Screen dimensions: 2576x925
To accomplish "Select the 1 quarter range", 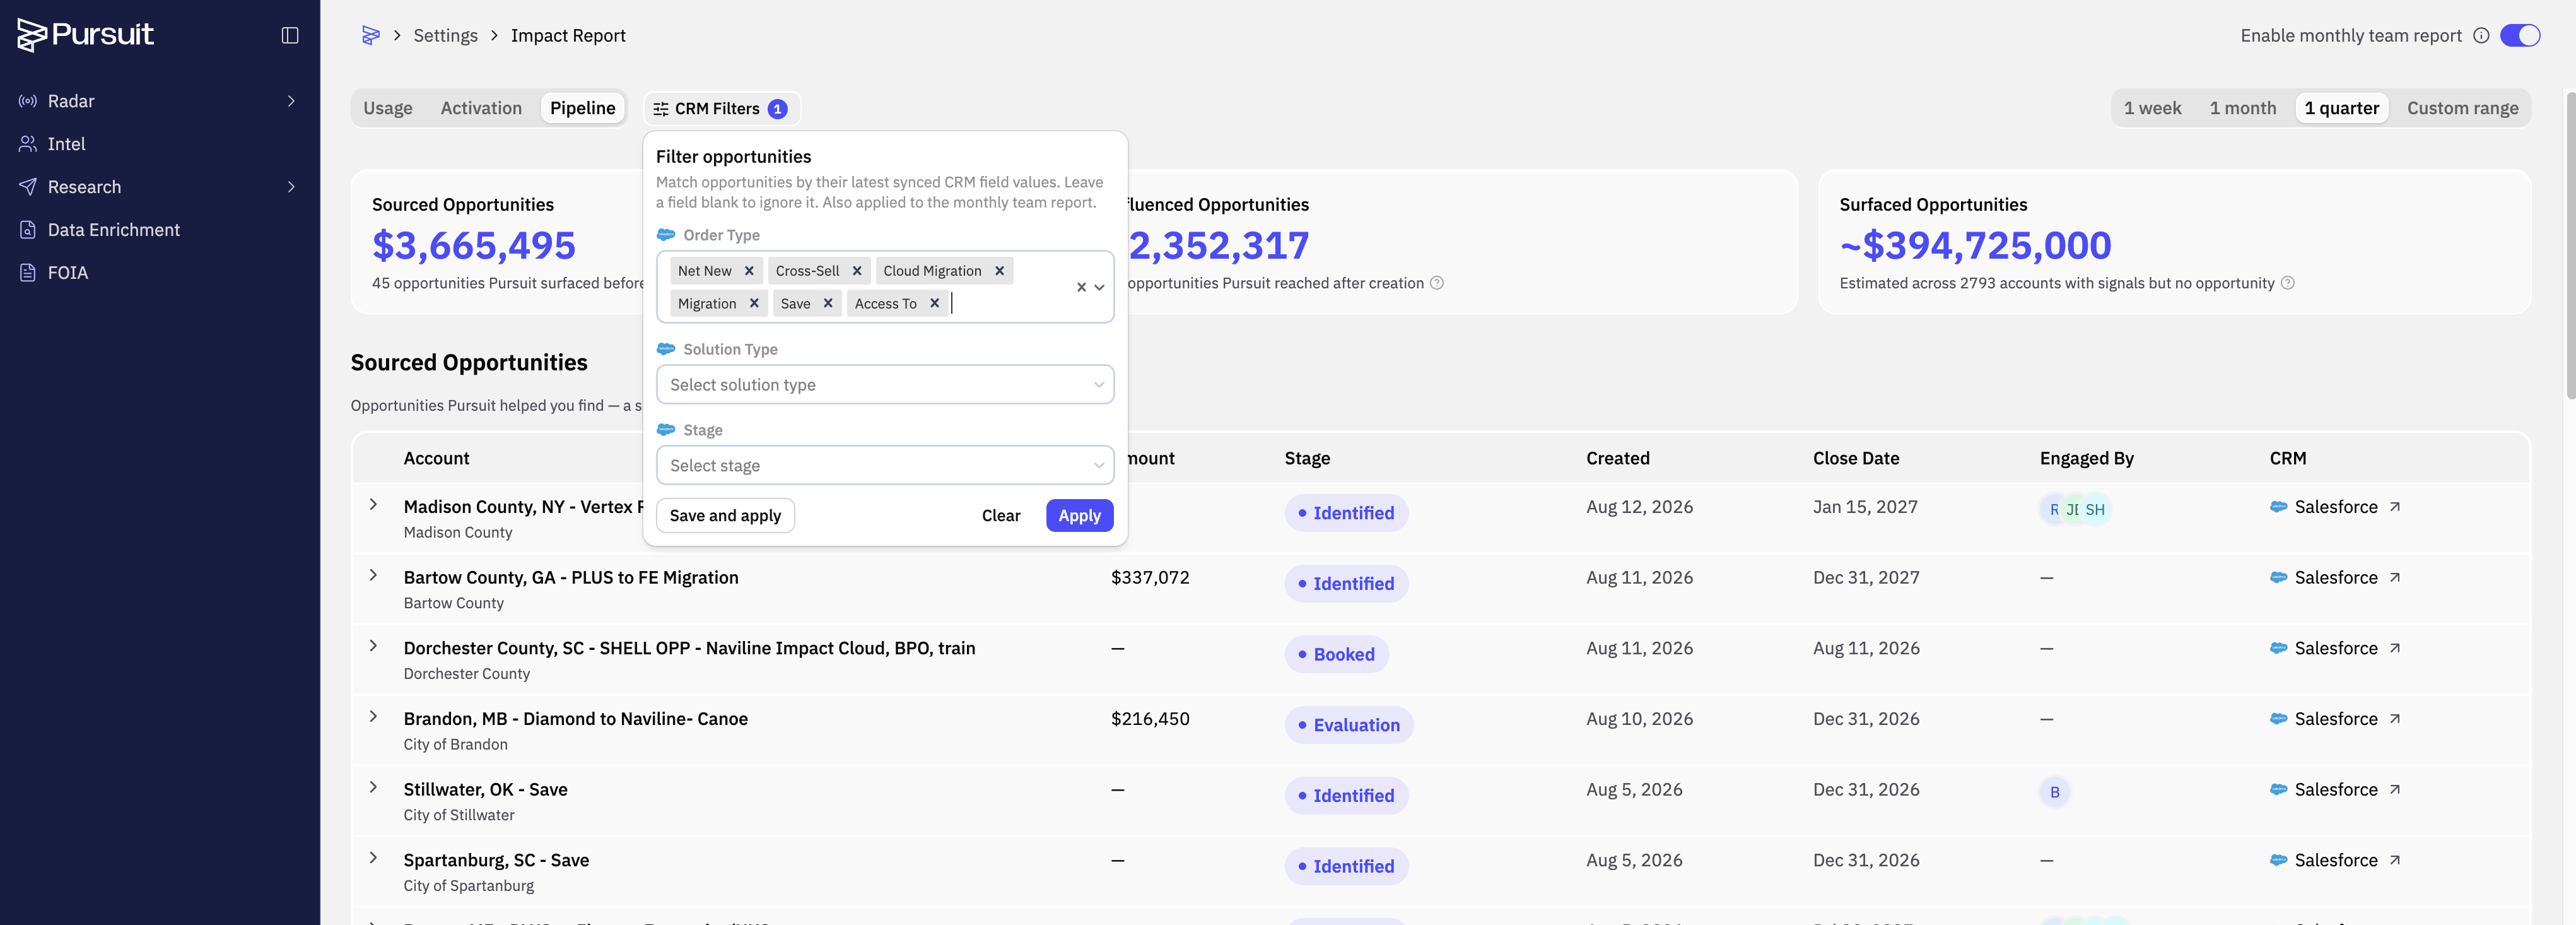I will point(2341,108).
